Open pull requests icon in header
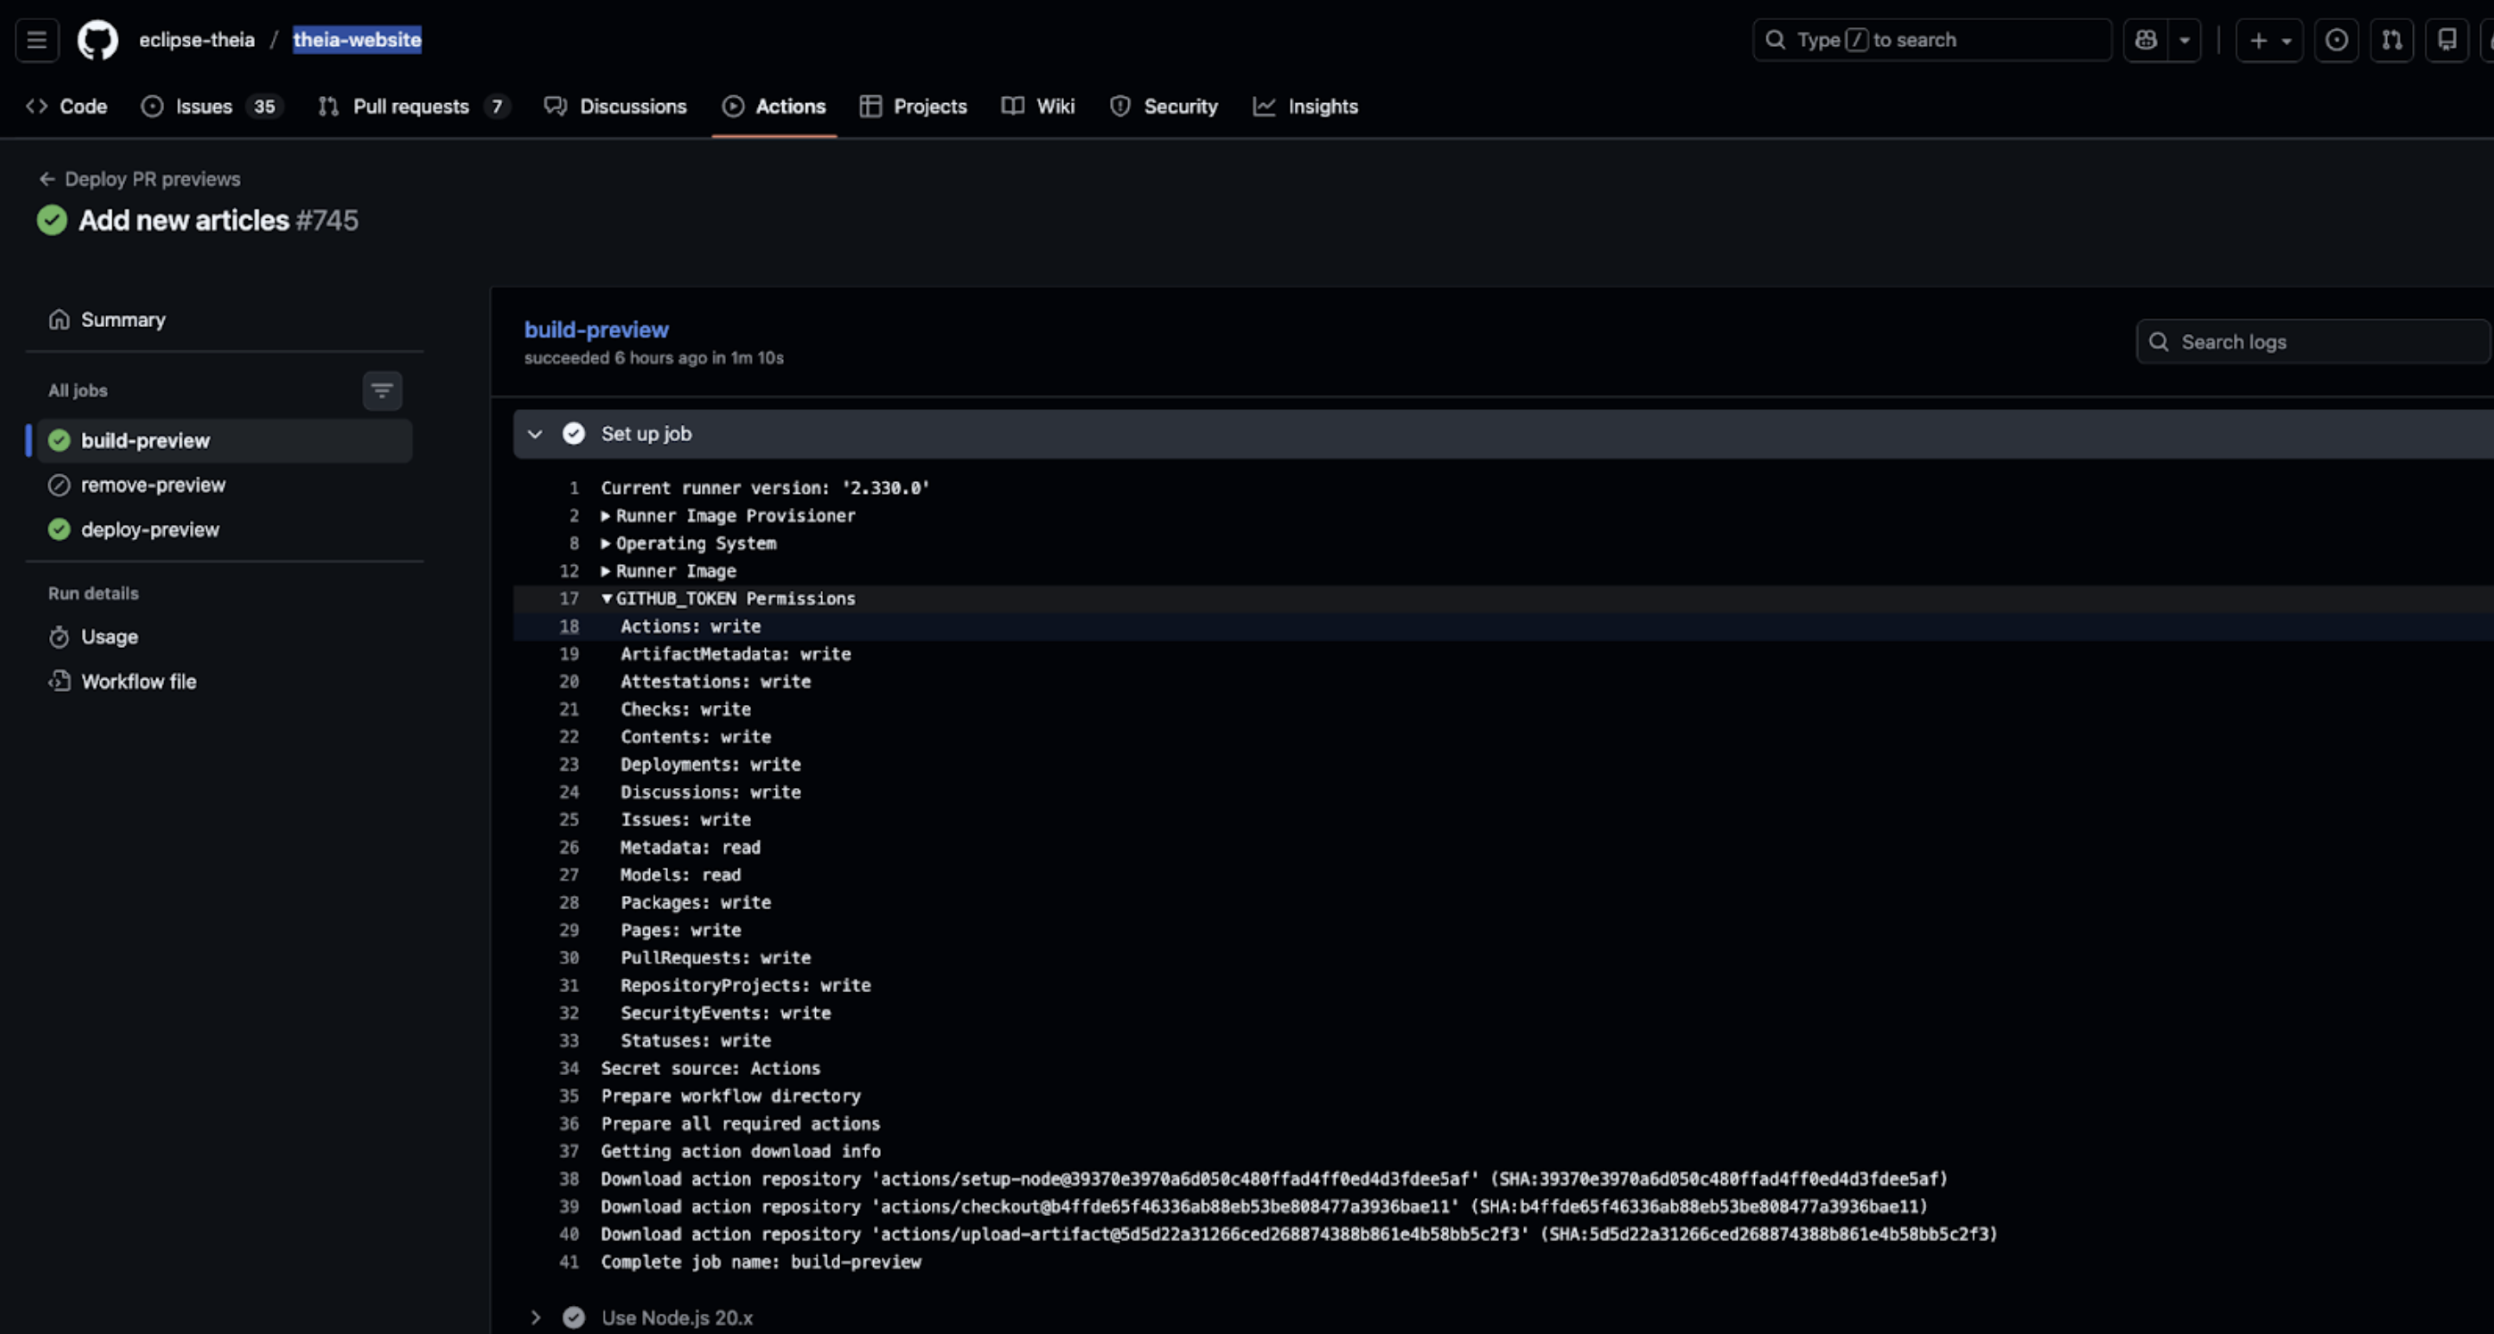This screenshot has width=2494, height=1334. [x=2391, y=40]
